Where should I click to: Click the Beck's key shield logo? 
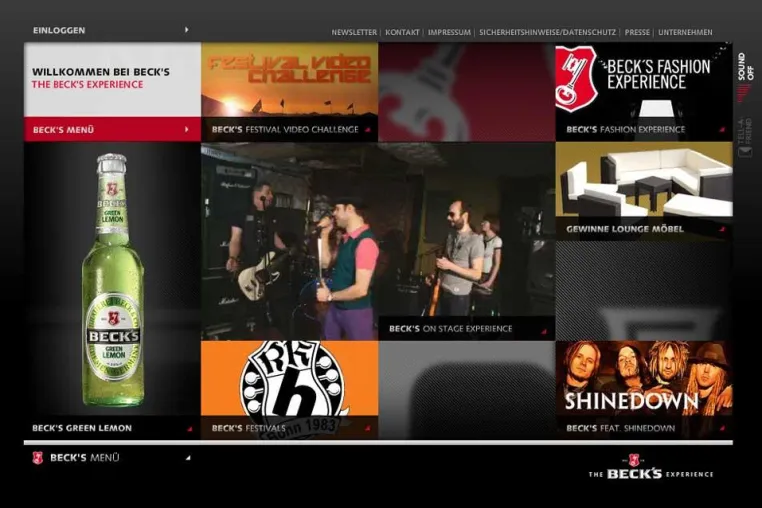tap(576, 78)
